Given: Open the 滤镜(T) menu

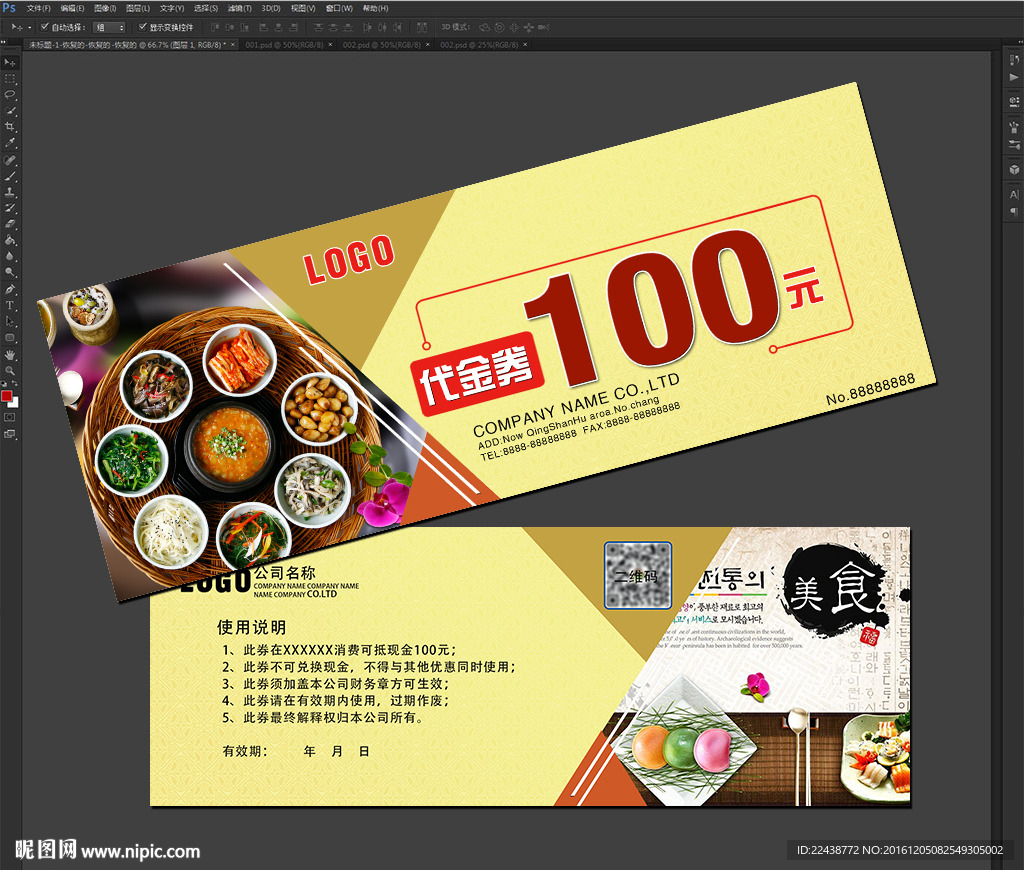Looking at the screenshot, I should pyautogui.click(x=238, y=8).
